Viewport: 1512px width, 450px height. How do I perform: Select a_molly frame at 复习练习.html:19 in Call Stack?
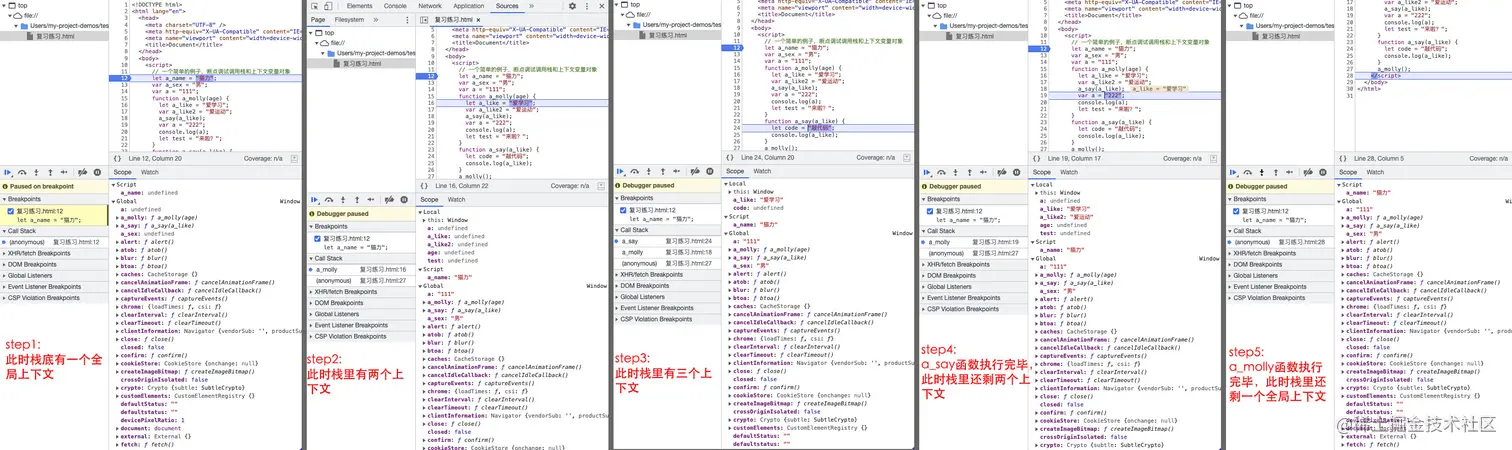974,242
